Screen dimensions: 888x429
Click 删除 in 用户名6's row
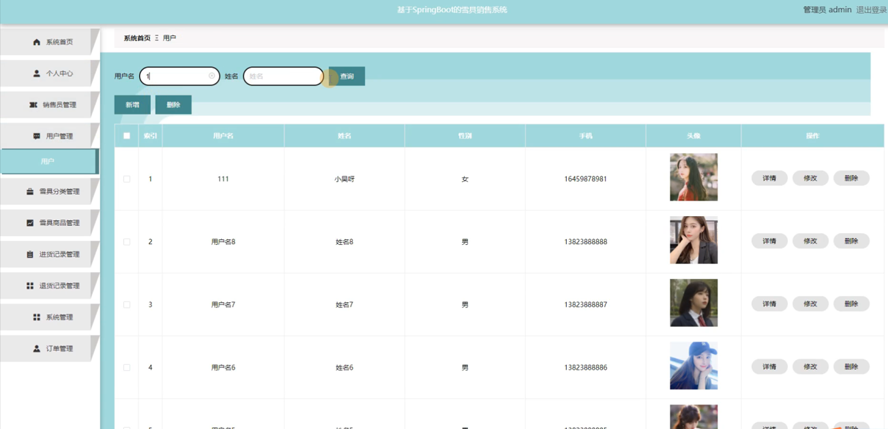pyautogui.click(x=851, y=367)
